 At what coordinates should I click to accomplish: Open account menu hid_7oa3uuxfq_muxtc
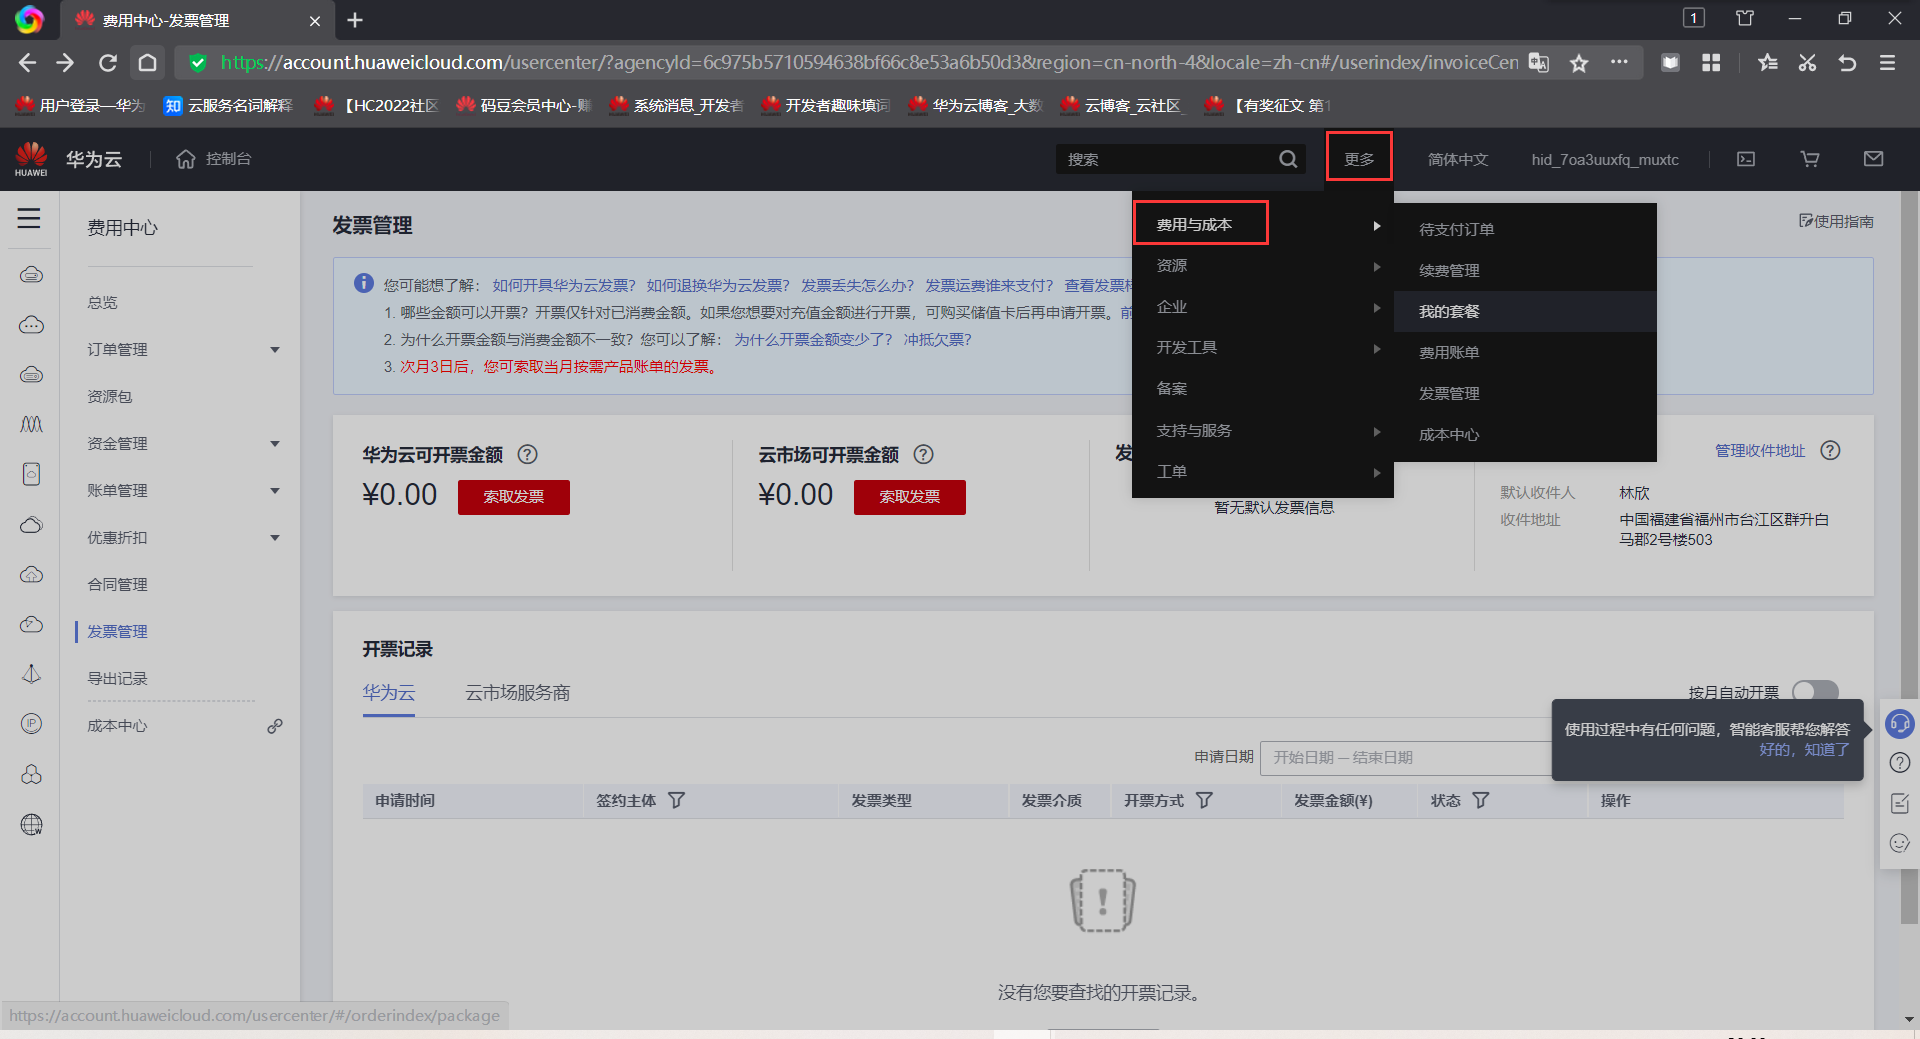tap(1605, 159)
